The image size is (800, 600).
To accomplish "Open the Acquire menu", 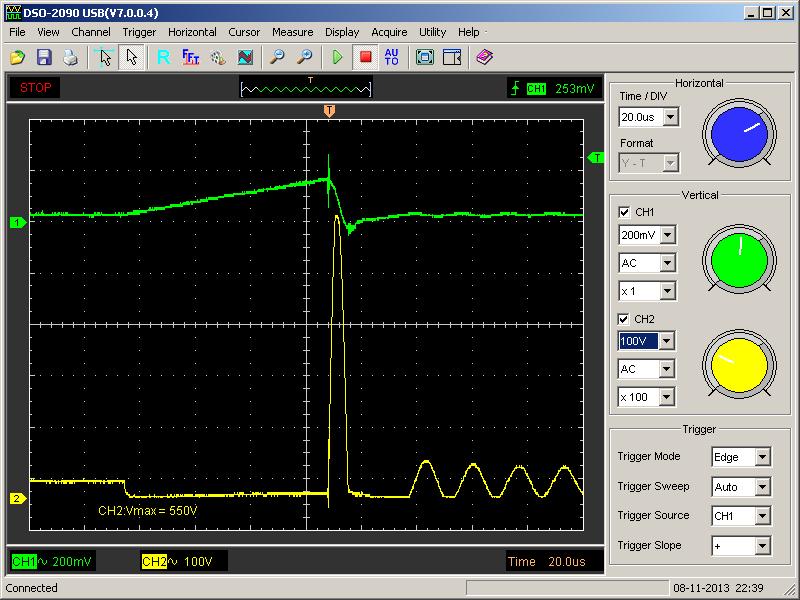I will point(389,32).
